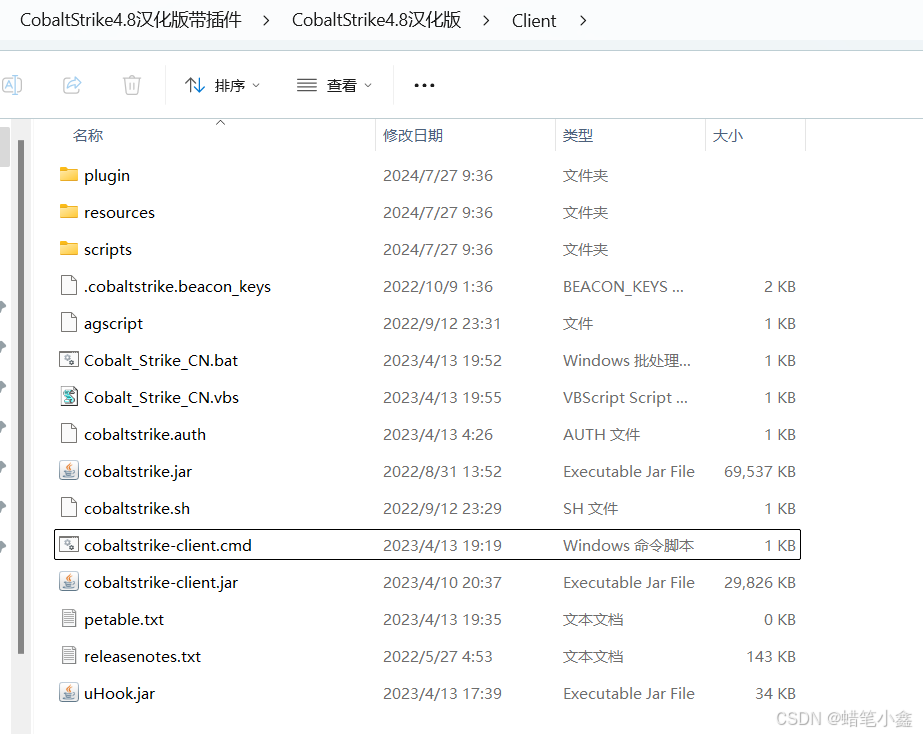
Task: Select file name cobaltstrike-client.jar
Action: [x=161, y=583]
